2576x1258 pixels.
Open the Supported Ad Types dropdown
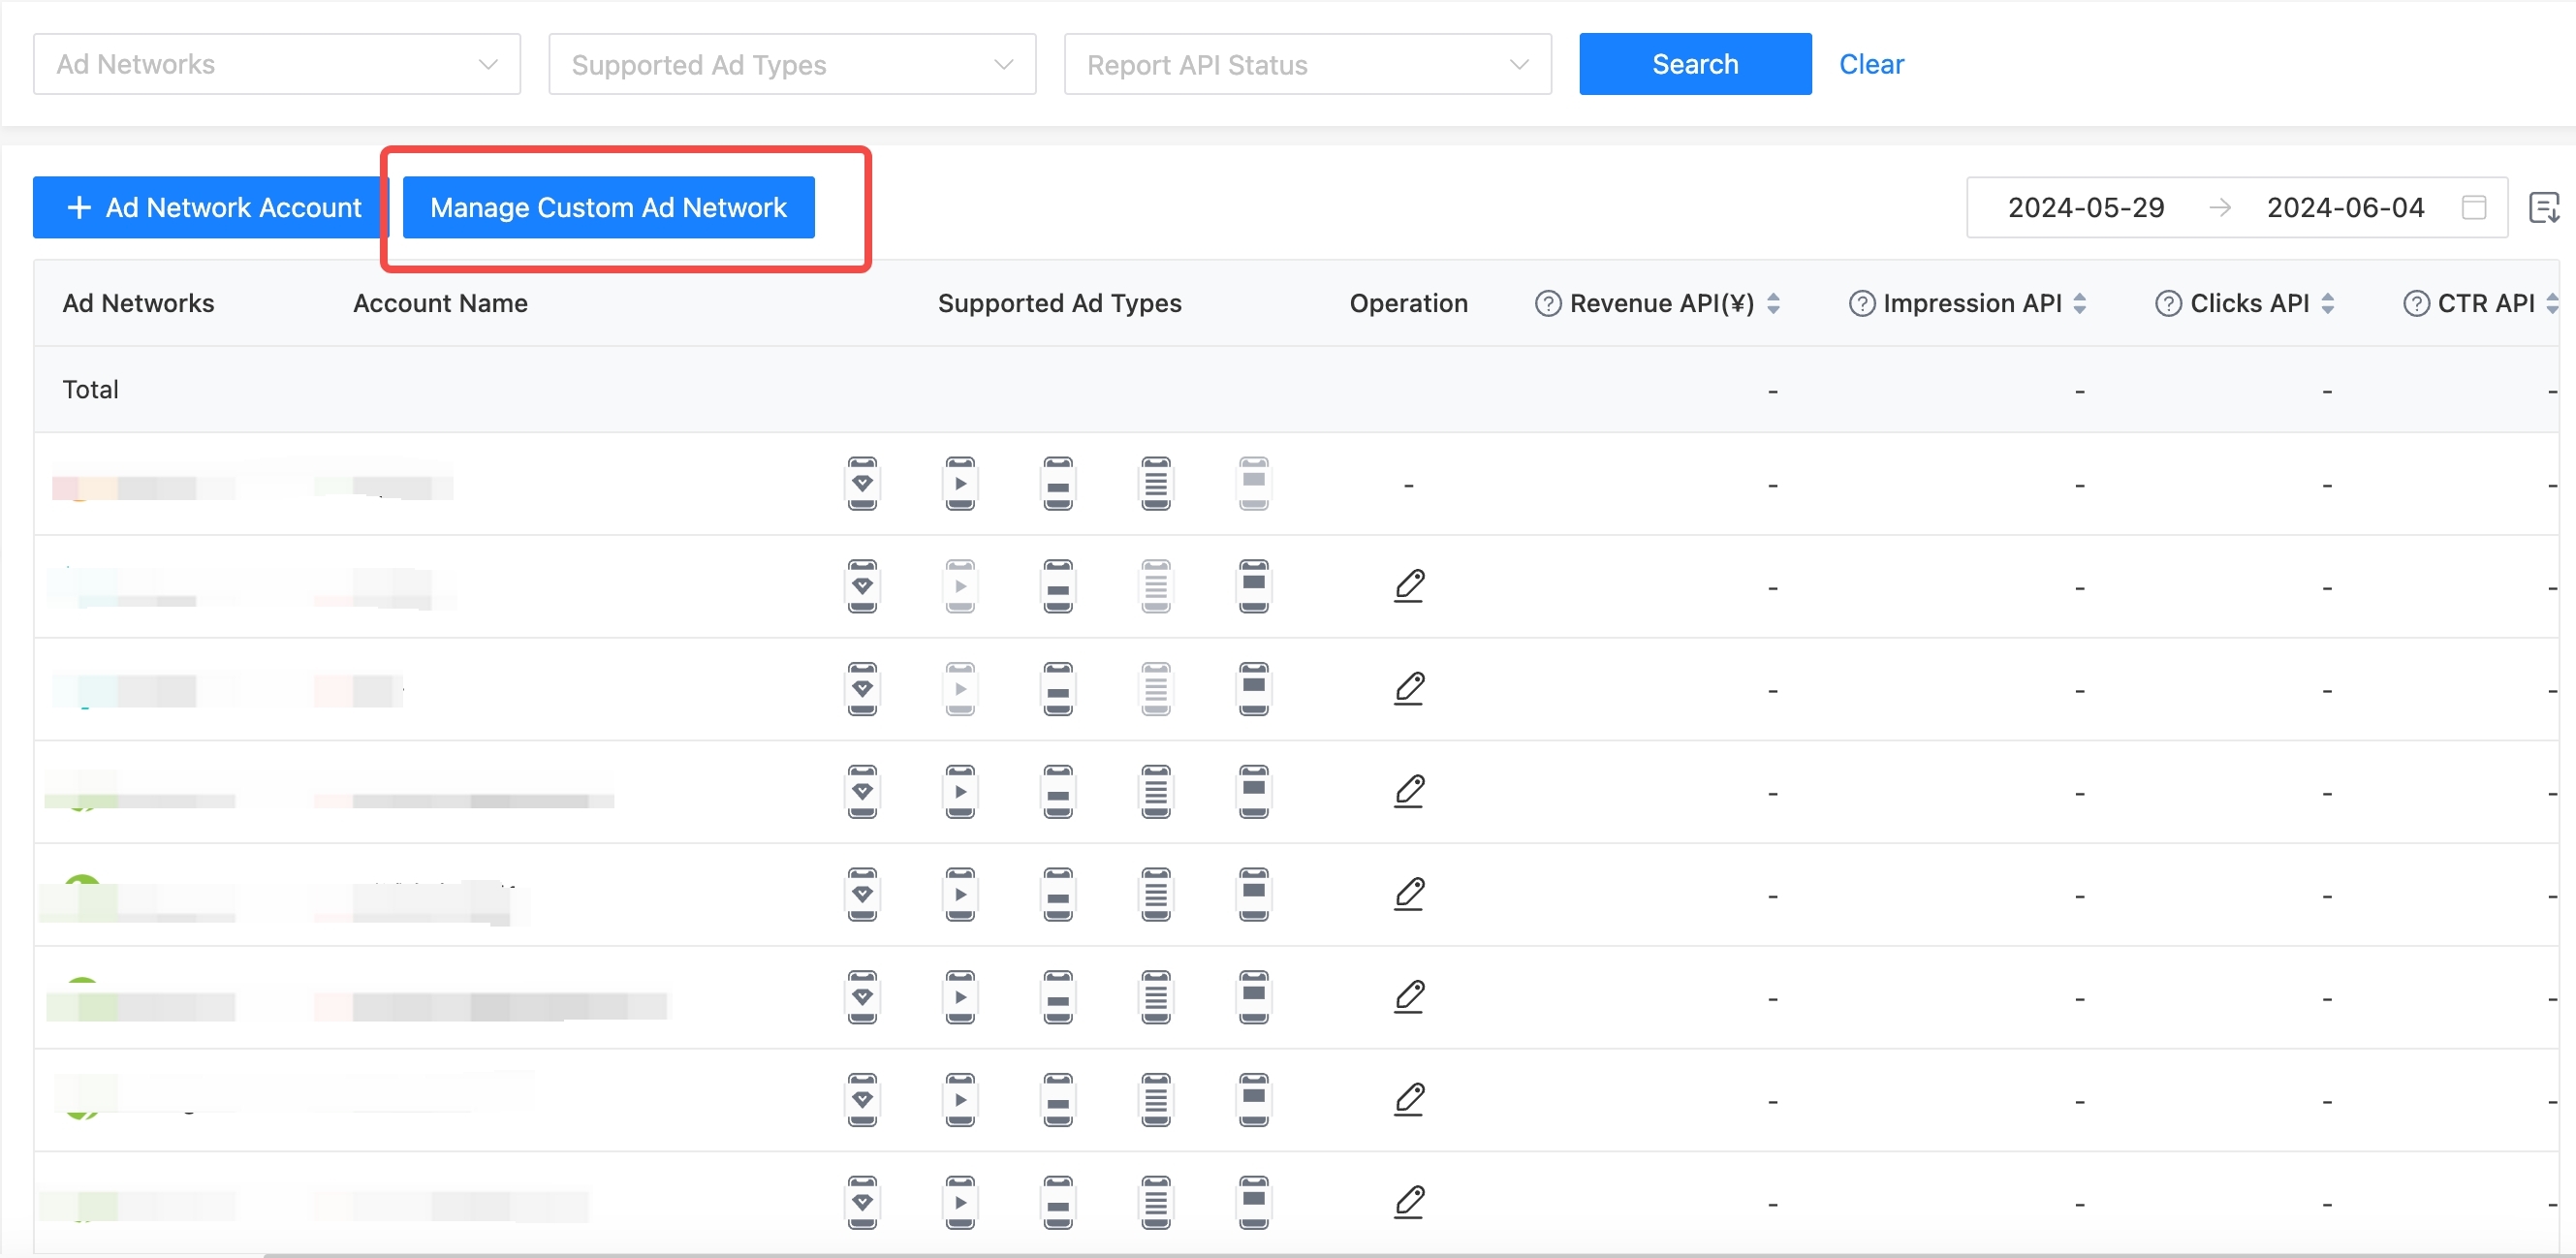coord(793,64)
